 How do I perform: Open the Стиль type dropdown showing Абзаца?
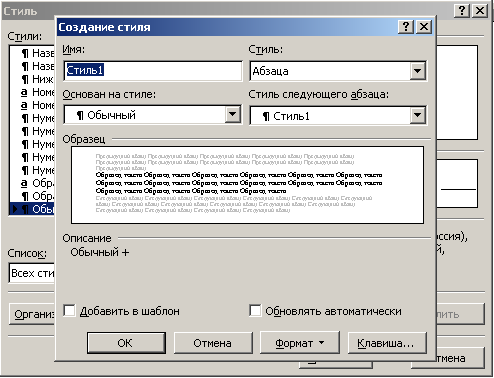(x=417, y=71)
